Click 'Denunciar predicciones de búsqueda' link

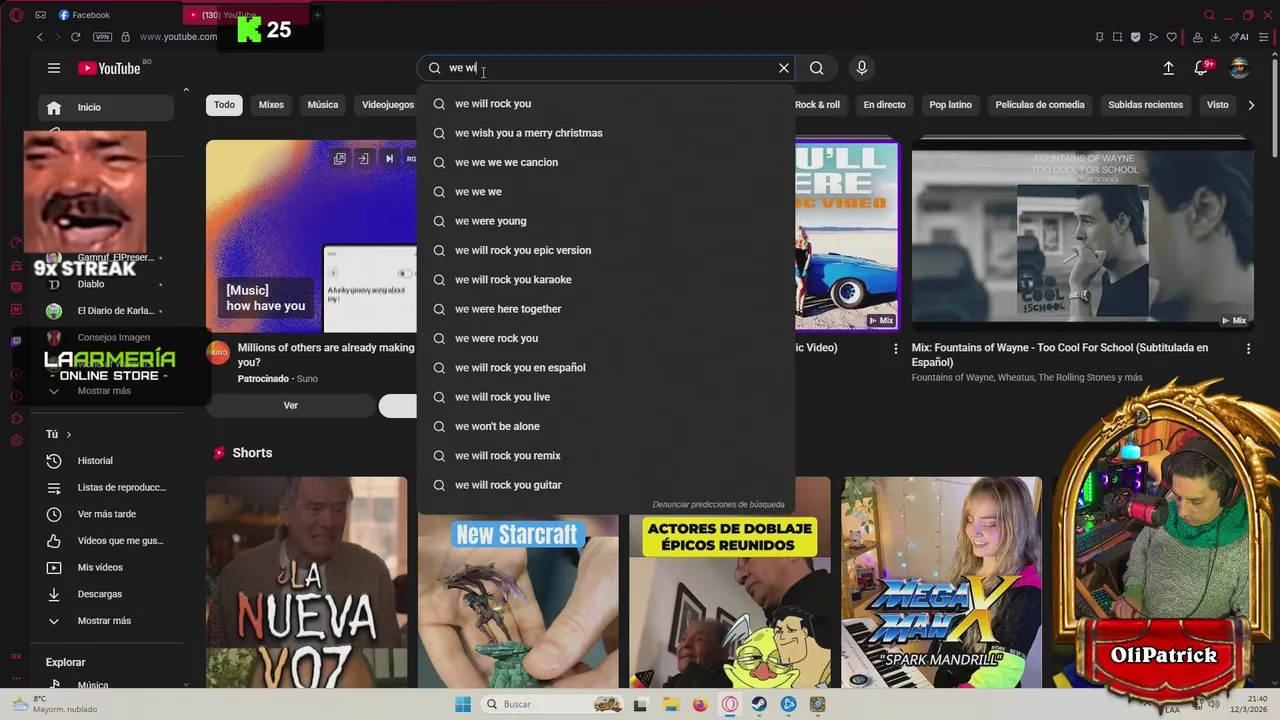click(718, 505)
